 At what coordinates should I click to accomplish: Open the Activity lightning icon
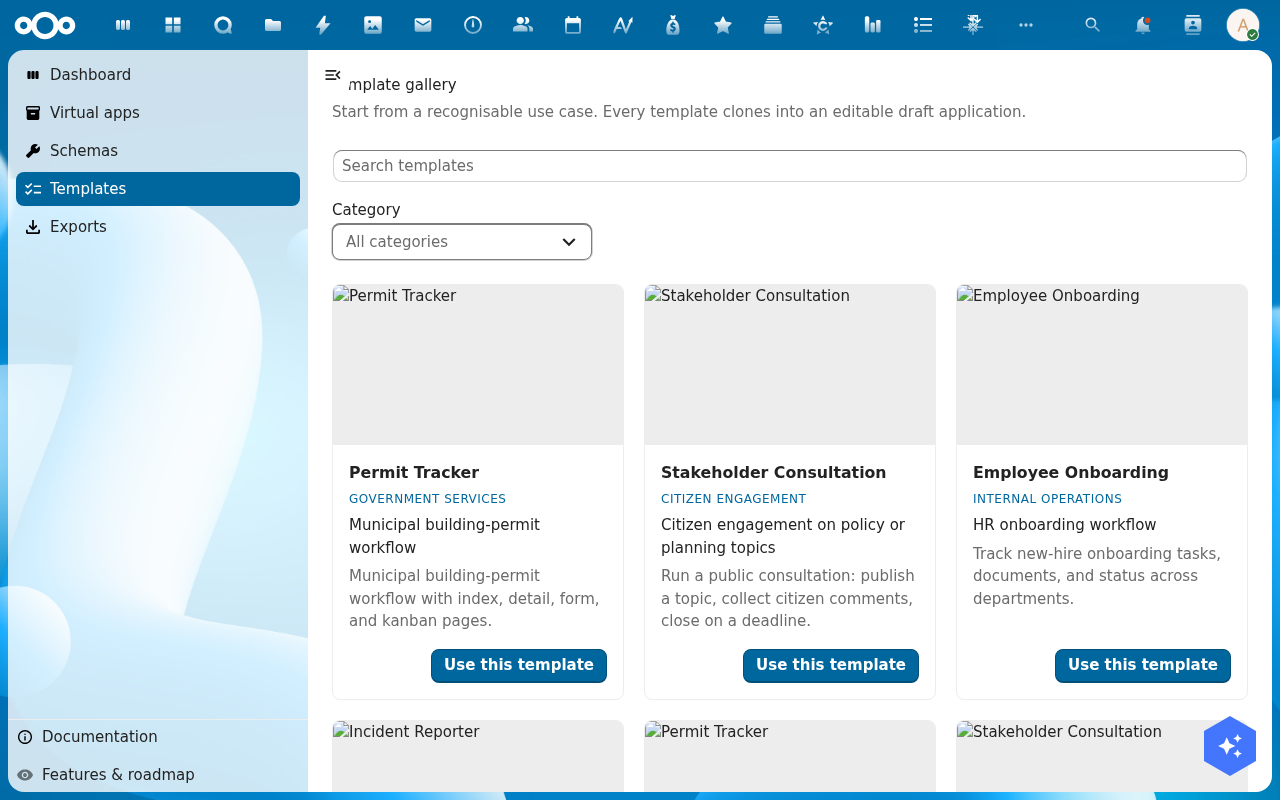[x=323, y=25]
